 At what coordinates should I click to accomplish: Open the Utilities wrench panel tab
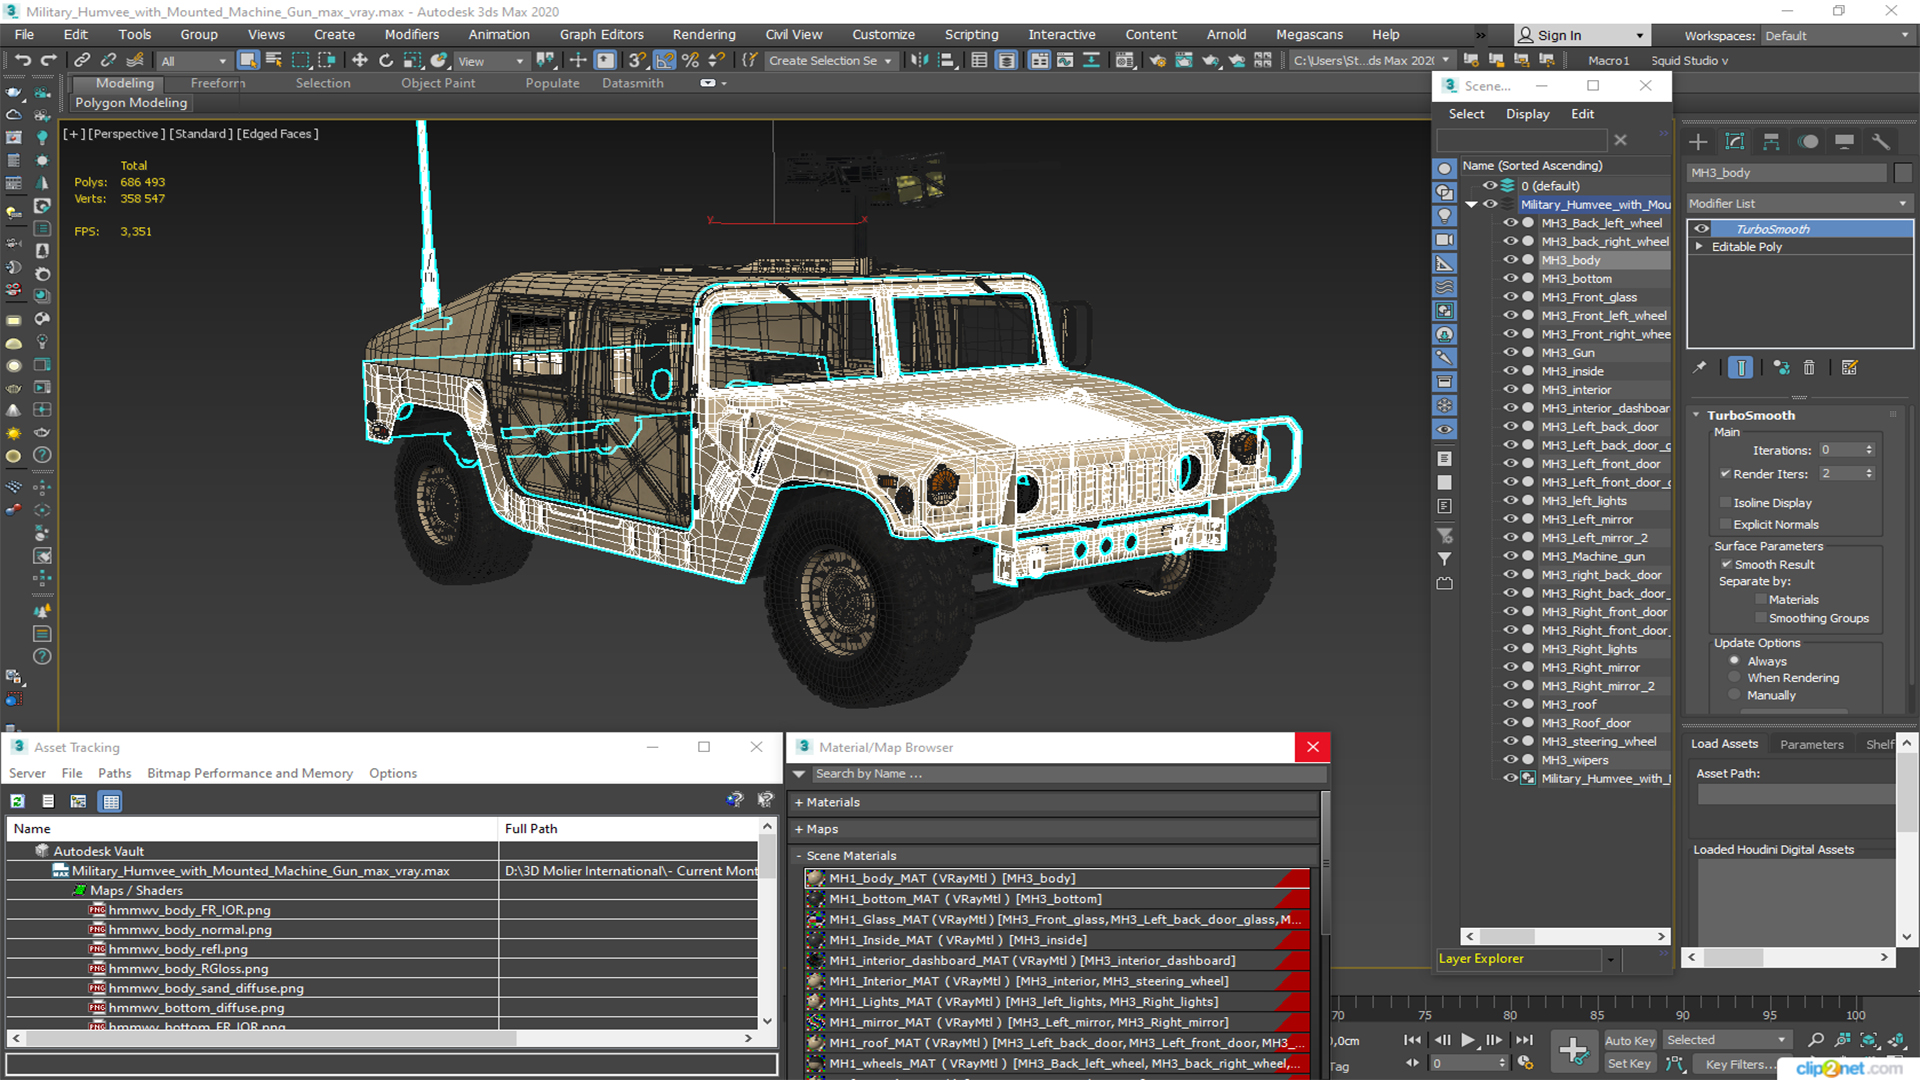point(1881,142)
